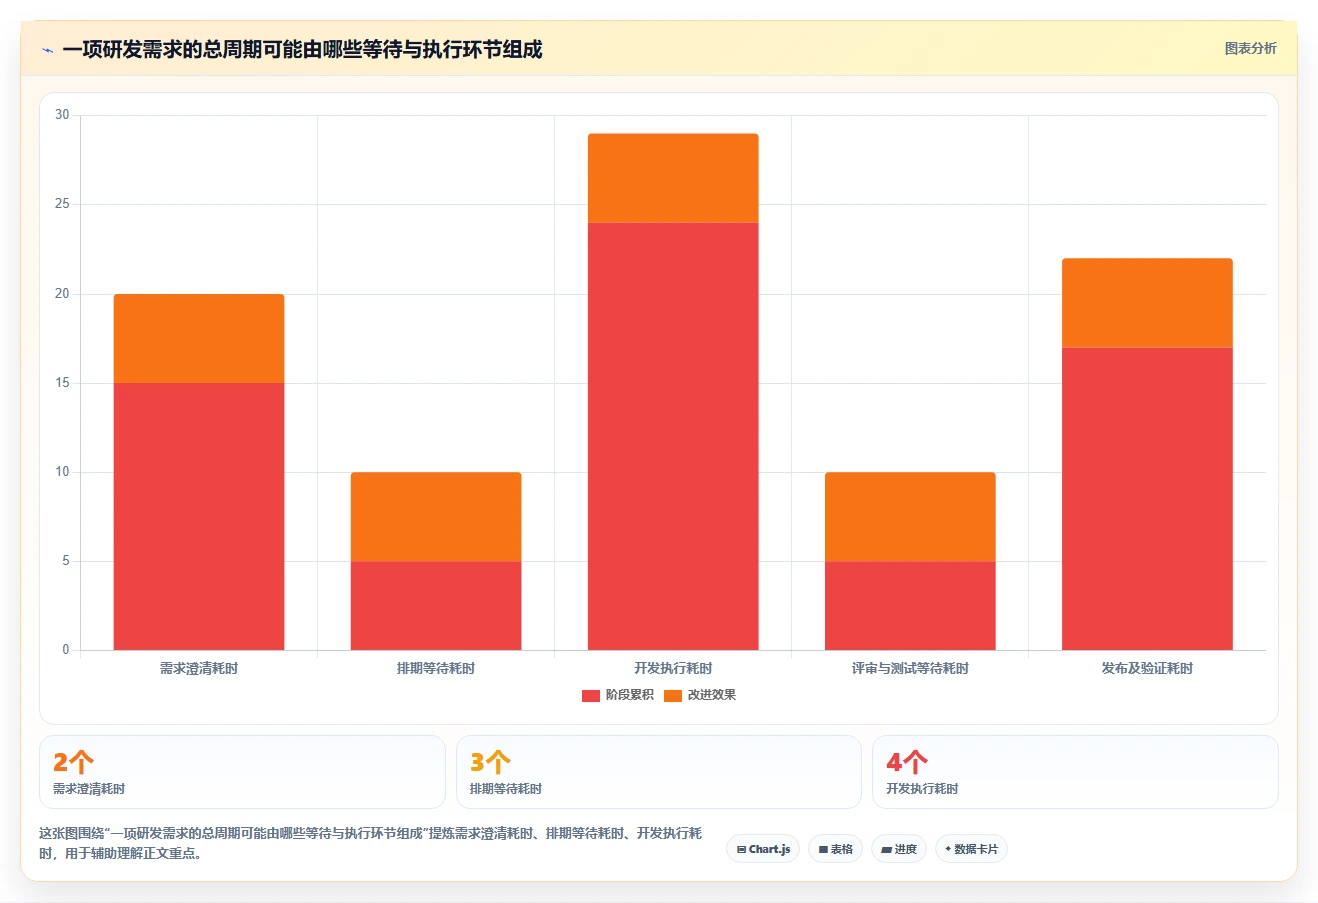
Task: Click the lightning icon beside the title
Action: [47, 50]
